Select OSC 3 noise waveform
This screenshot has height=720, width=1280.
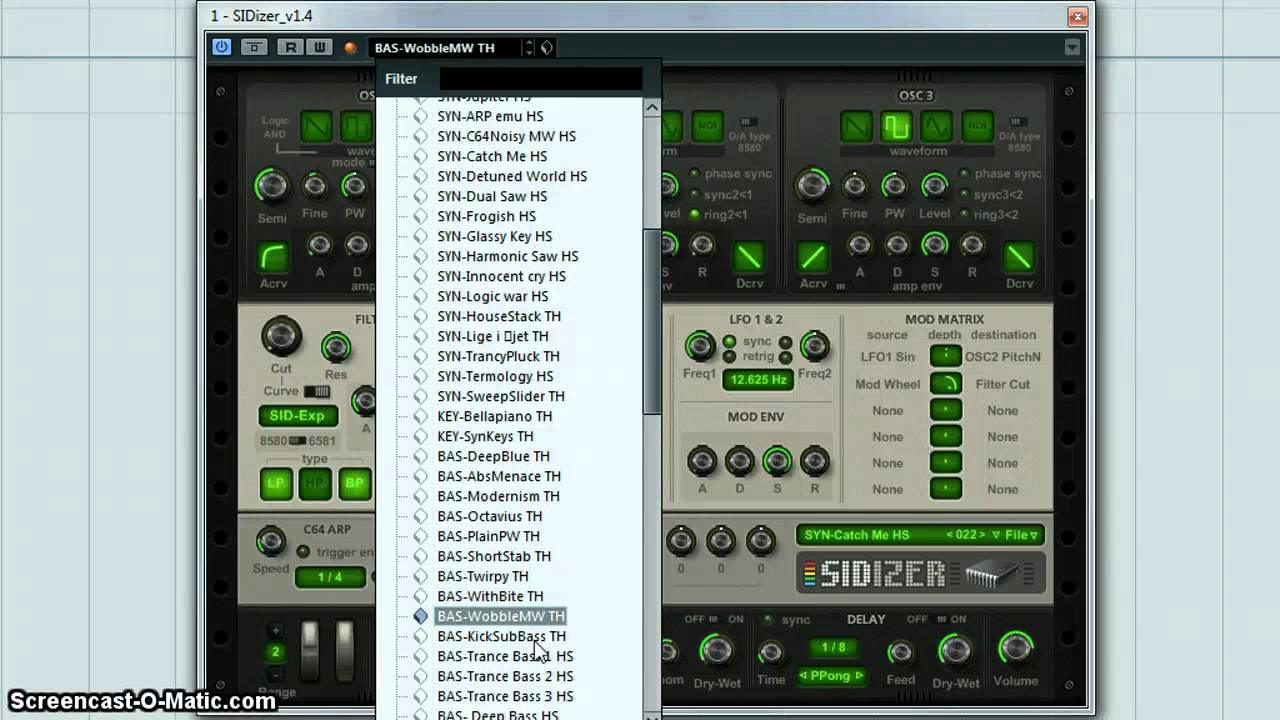pos(977,127)
